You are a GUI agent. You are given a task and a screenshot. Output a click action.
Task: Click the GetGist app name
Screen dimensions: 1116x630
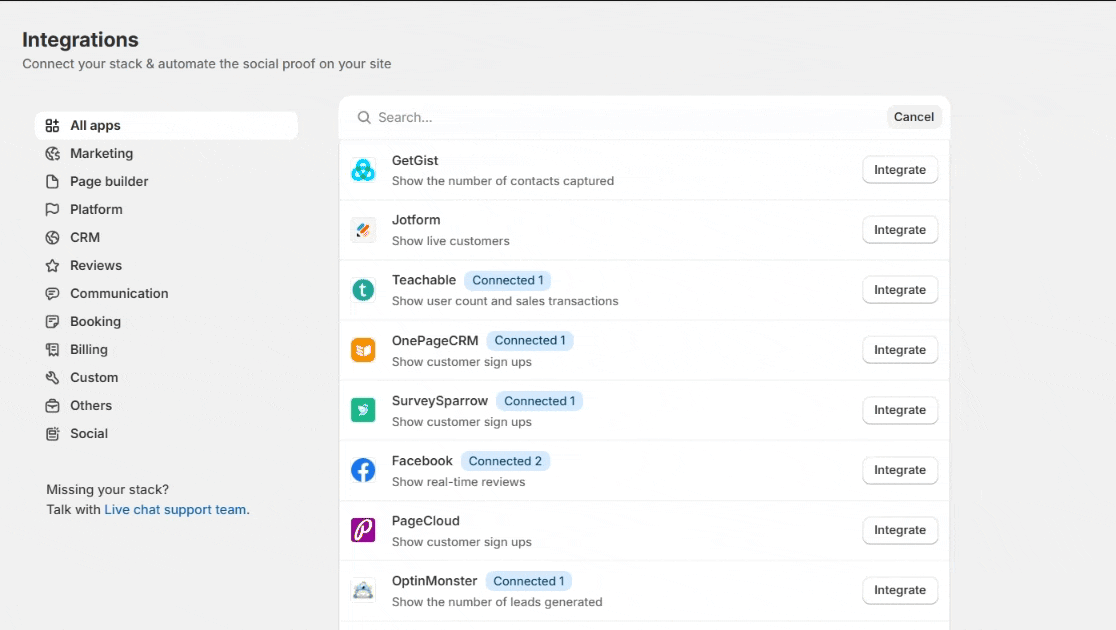415,161
